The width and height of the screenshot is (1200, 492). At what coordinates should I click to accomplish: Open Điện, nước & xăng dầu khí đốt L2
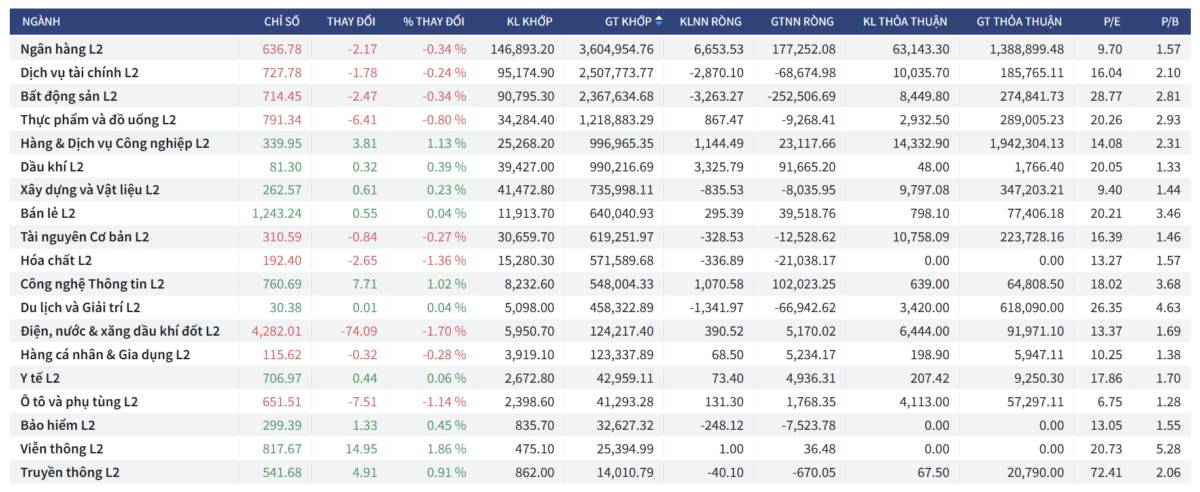[x=120, y=331]
